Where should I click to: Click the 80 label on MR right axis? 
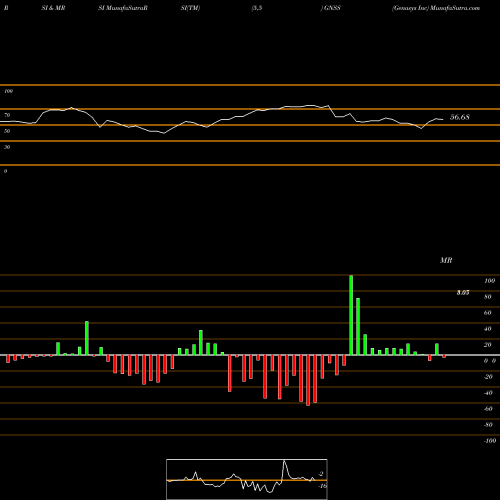pos(488,297)
